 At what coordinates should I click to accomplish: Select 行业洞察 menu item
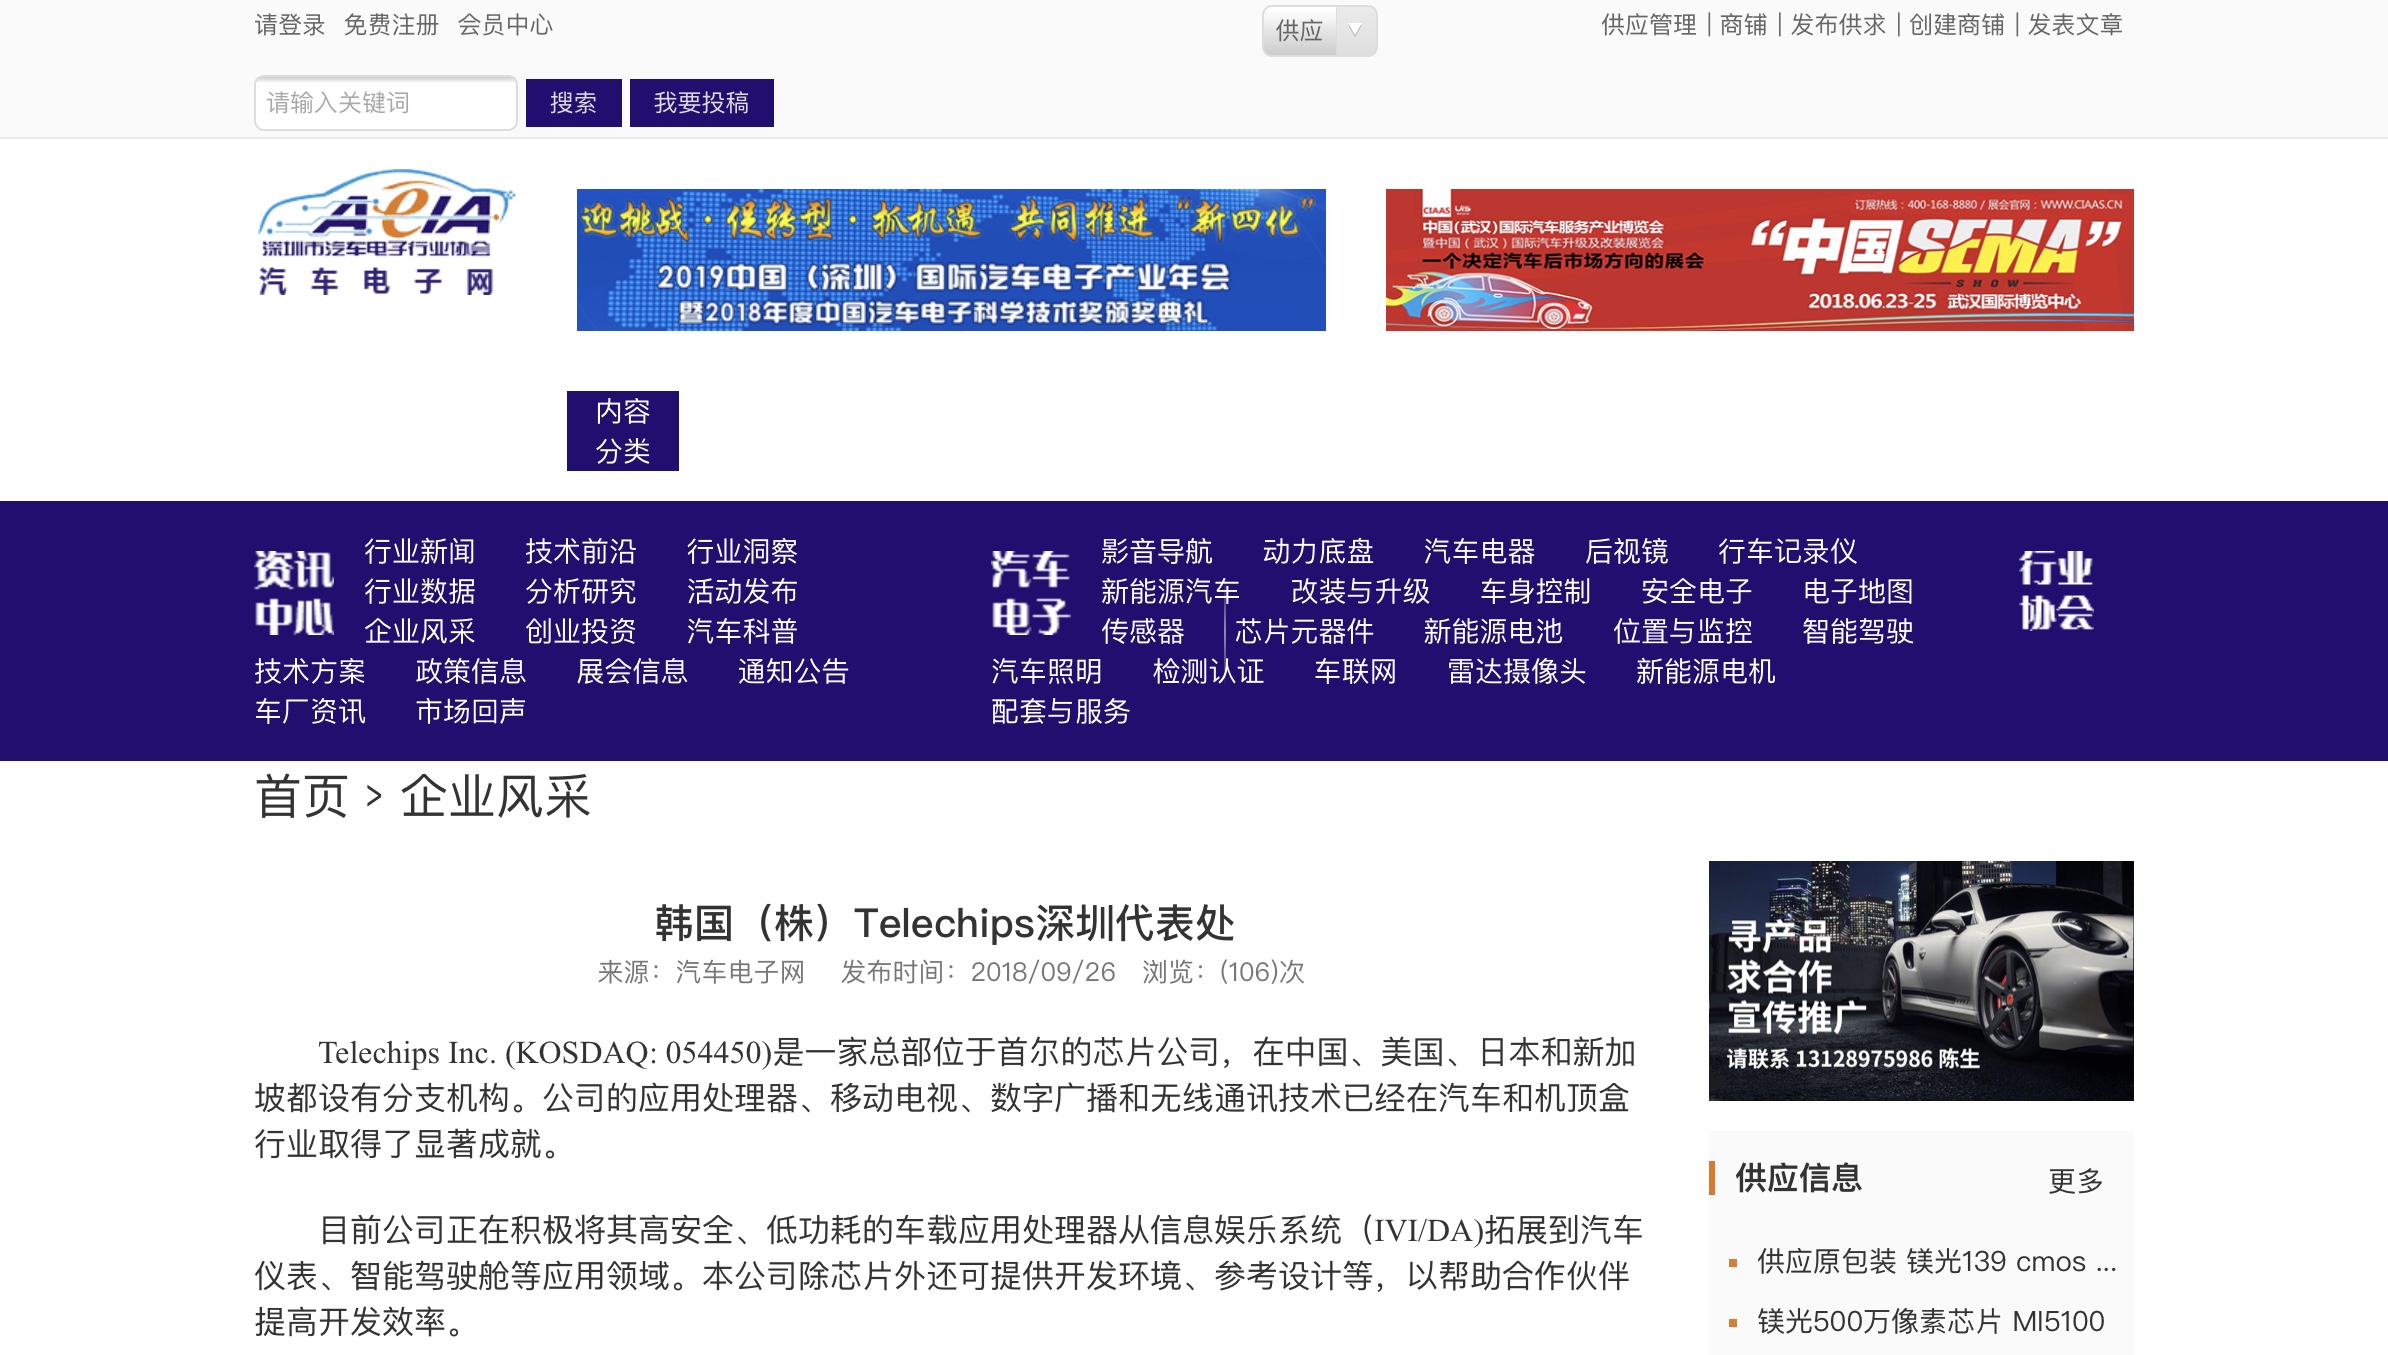click(742, 551)
